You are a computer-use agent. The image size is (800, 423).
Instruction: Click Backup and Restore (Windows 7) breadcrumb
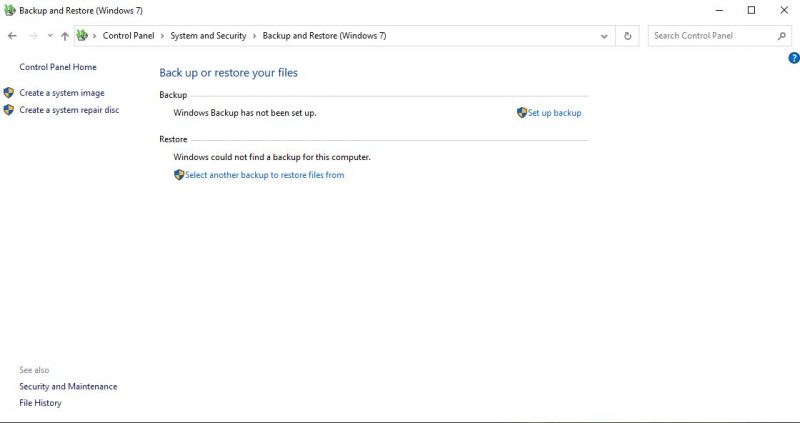click(x=324, y=36)
